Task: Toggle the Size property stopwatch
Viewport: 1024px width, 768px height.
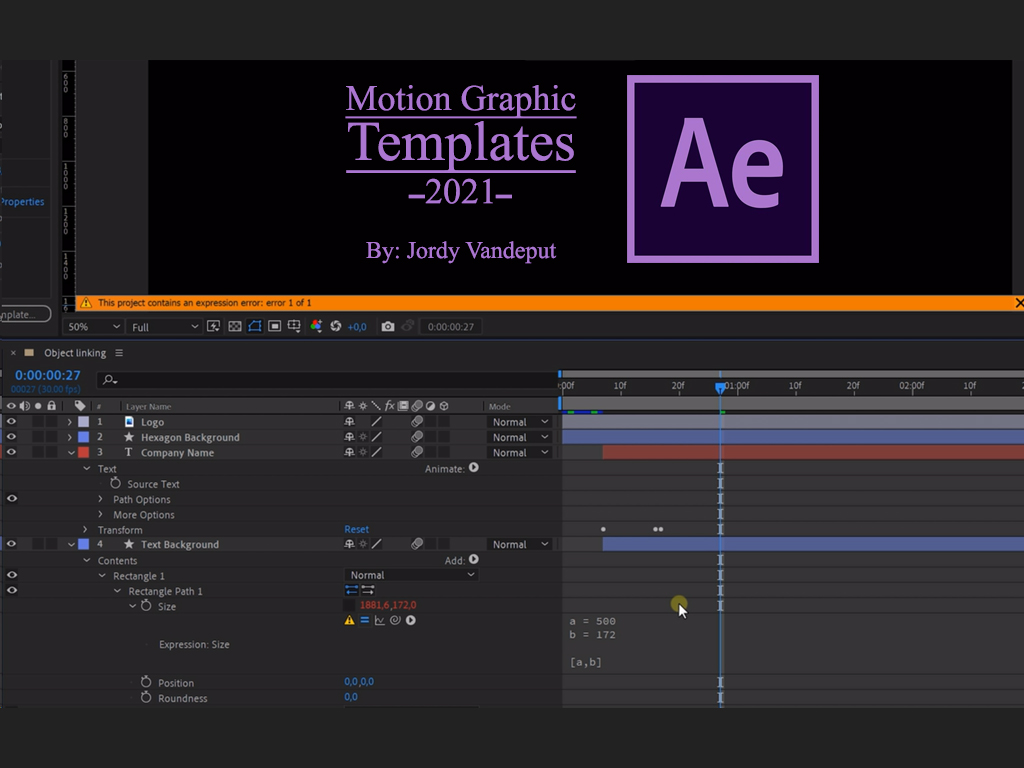Action: pyautogui.click(x=146, y=606)
